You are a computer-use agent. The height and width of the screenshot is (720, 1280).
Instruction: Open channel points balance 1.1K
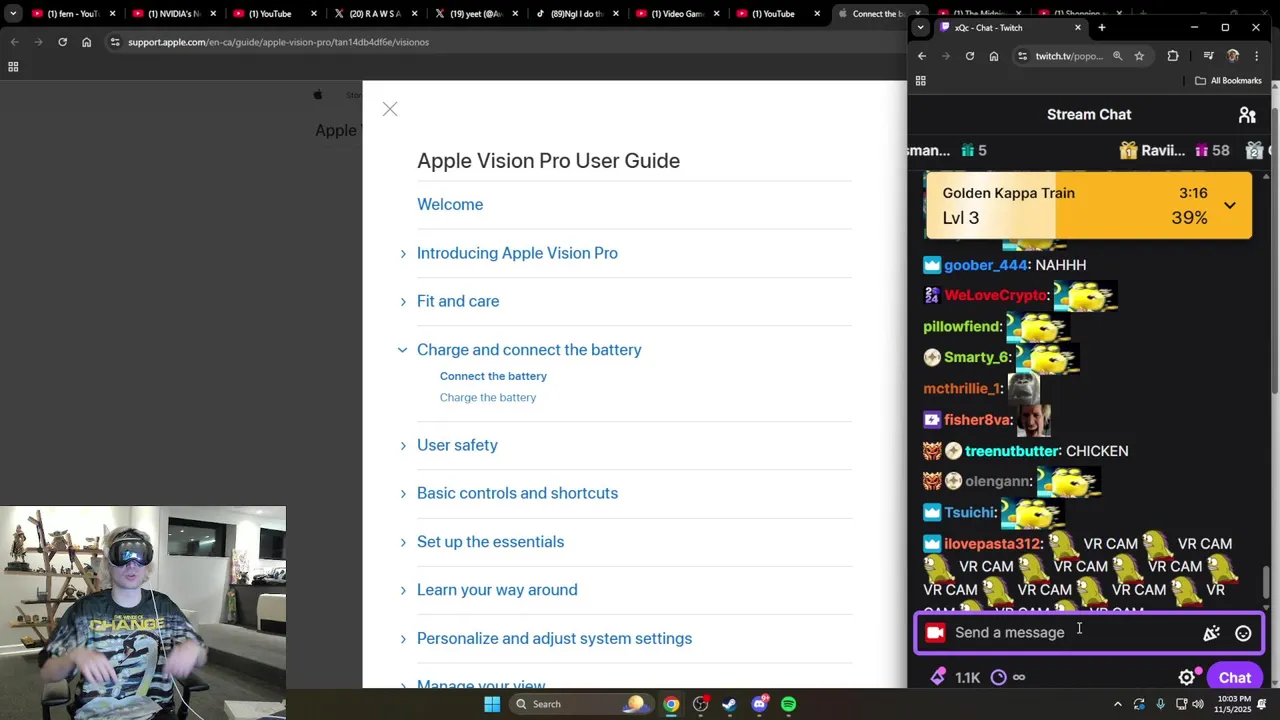(x=955, y=677)
